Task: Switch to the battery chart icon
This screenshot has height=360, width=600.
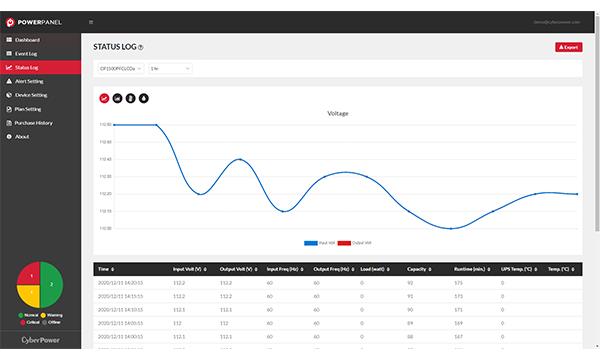Action: click(130, 98)
